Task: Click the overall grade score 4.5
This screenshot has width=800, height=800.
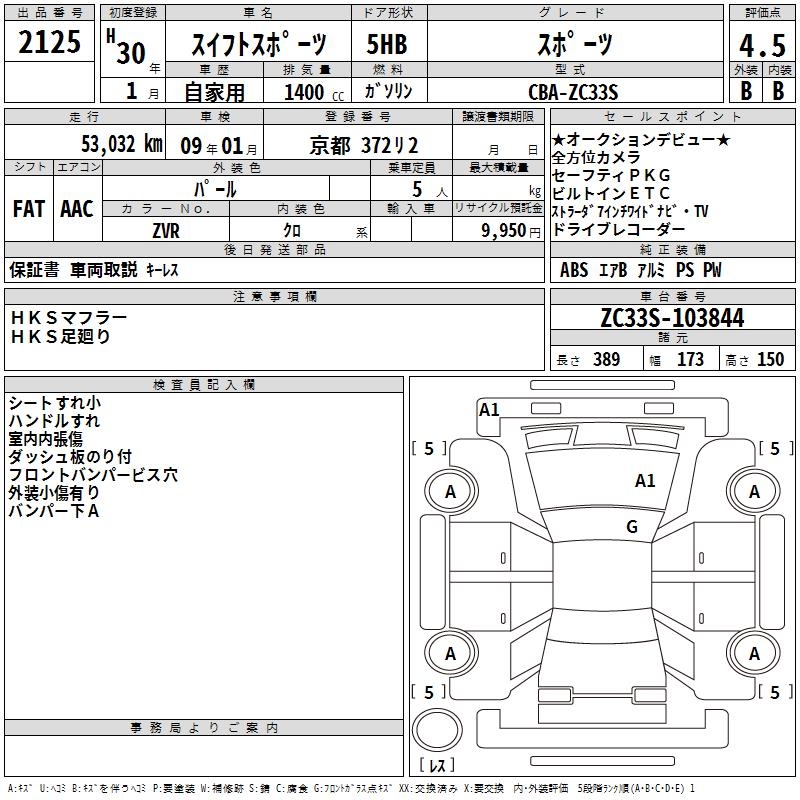Action: pyautogui.click(x=762, y=45)
